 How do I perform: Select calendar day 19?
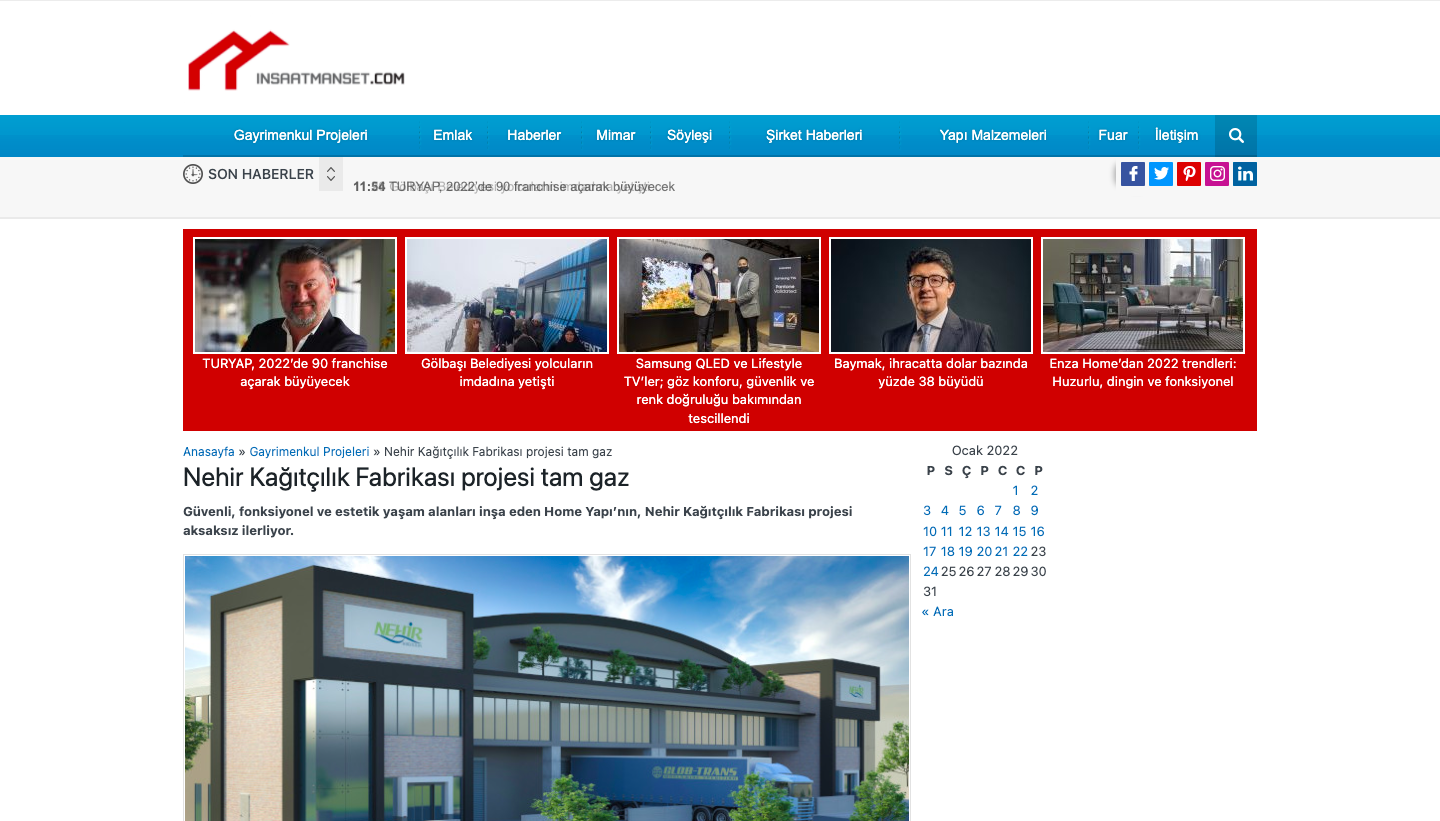[x=965, y=552]
